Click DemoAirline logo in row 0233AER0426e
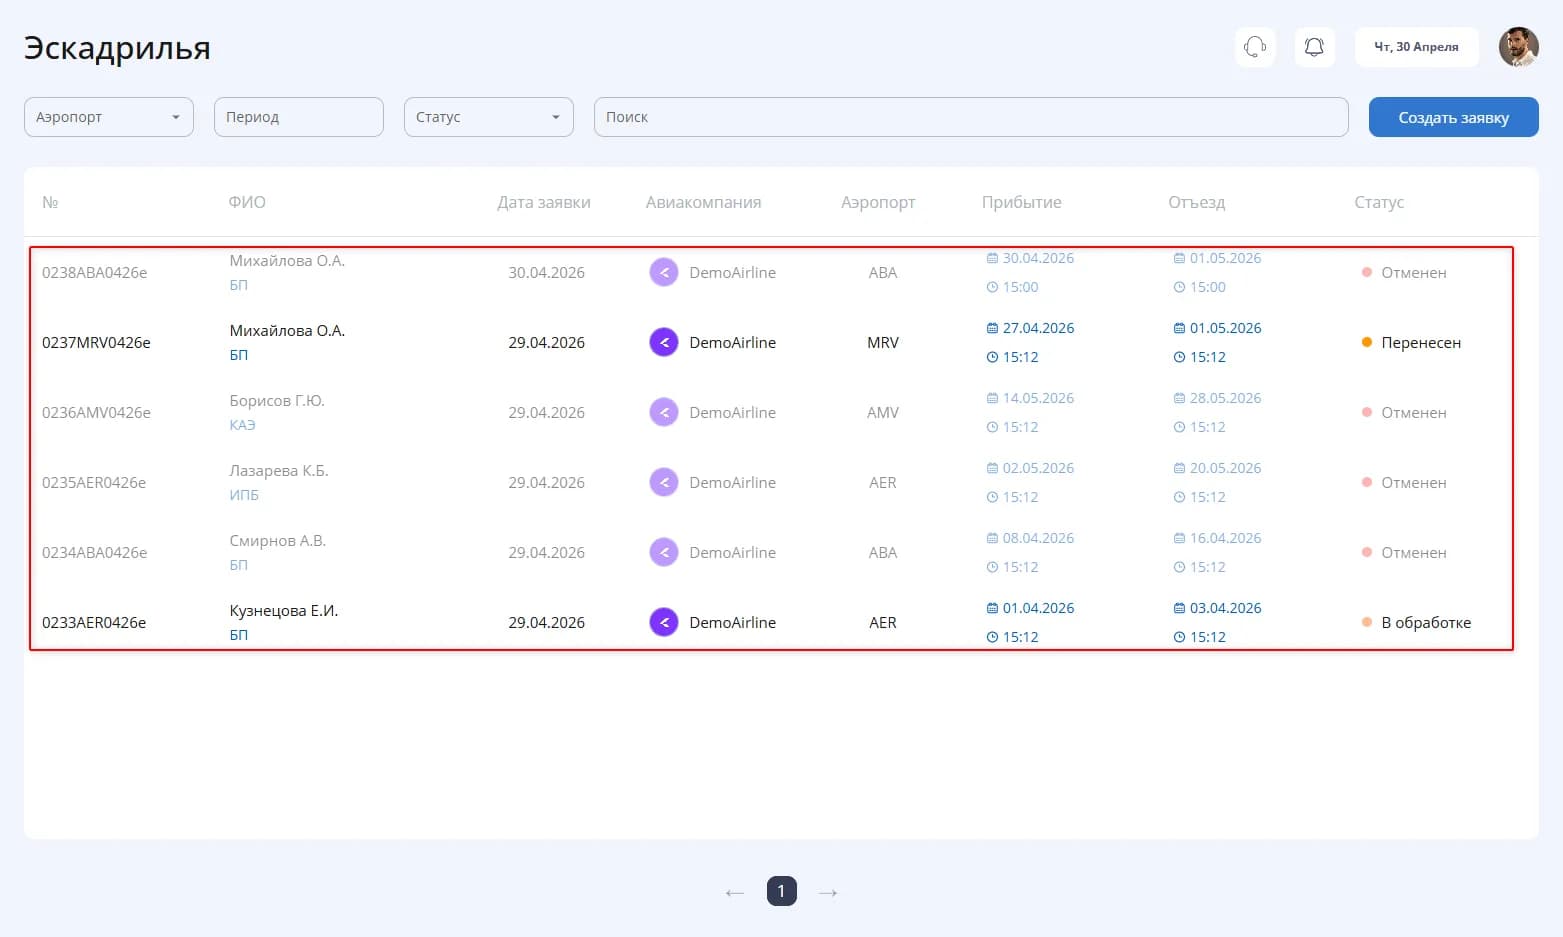This screenshot has width=1563, height=937. click(x=664, y=622)
